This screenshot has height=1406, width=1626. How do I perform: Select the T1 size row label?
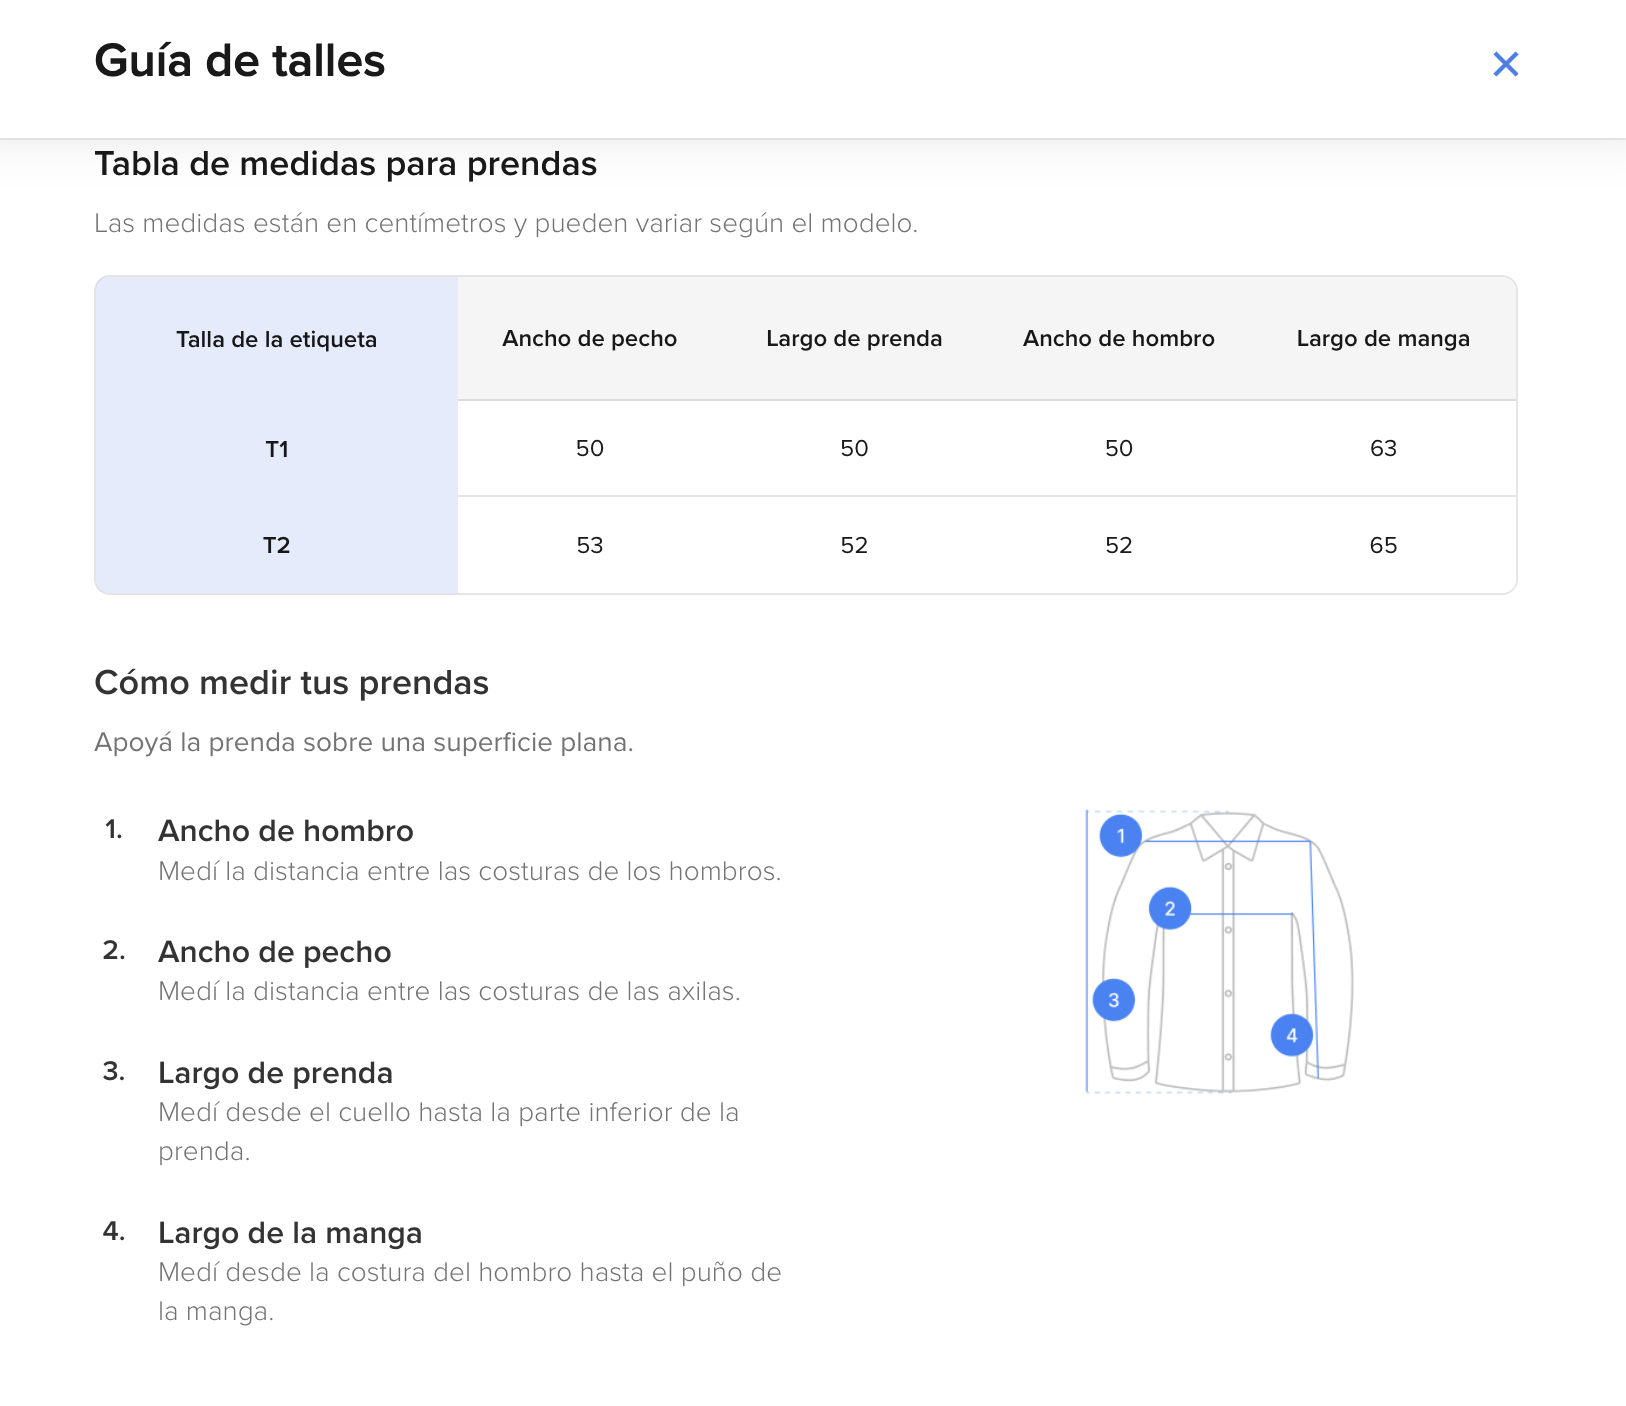point(277,449)
